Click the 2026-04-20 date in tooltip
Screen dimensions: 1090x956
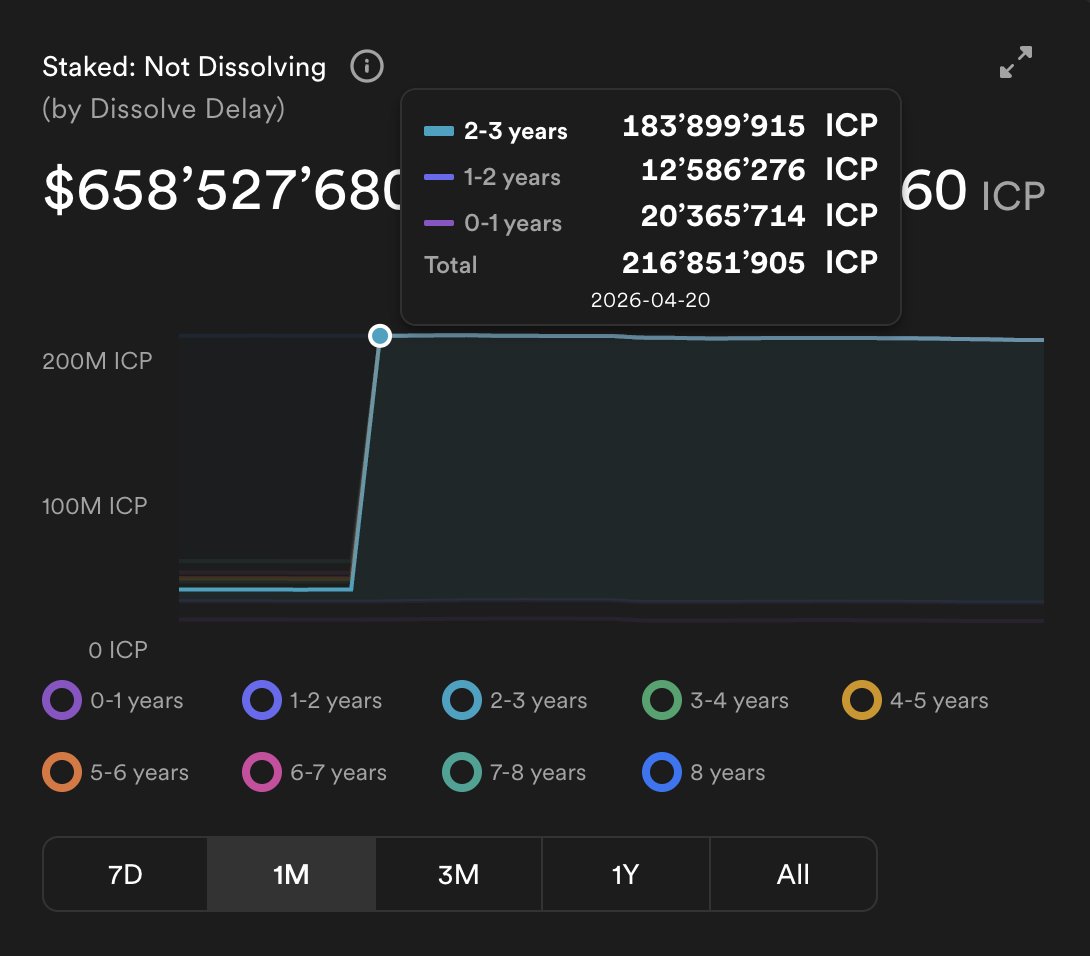point(651,300)
